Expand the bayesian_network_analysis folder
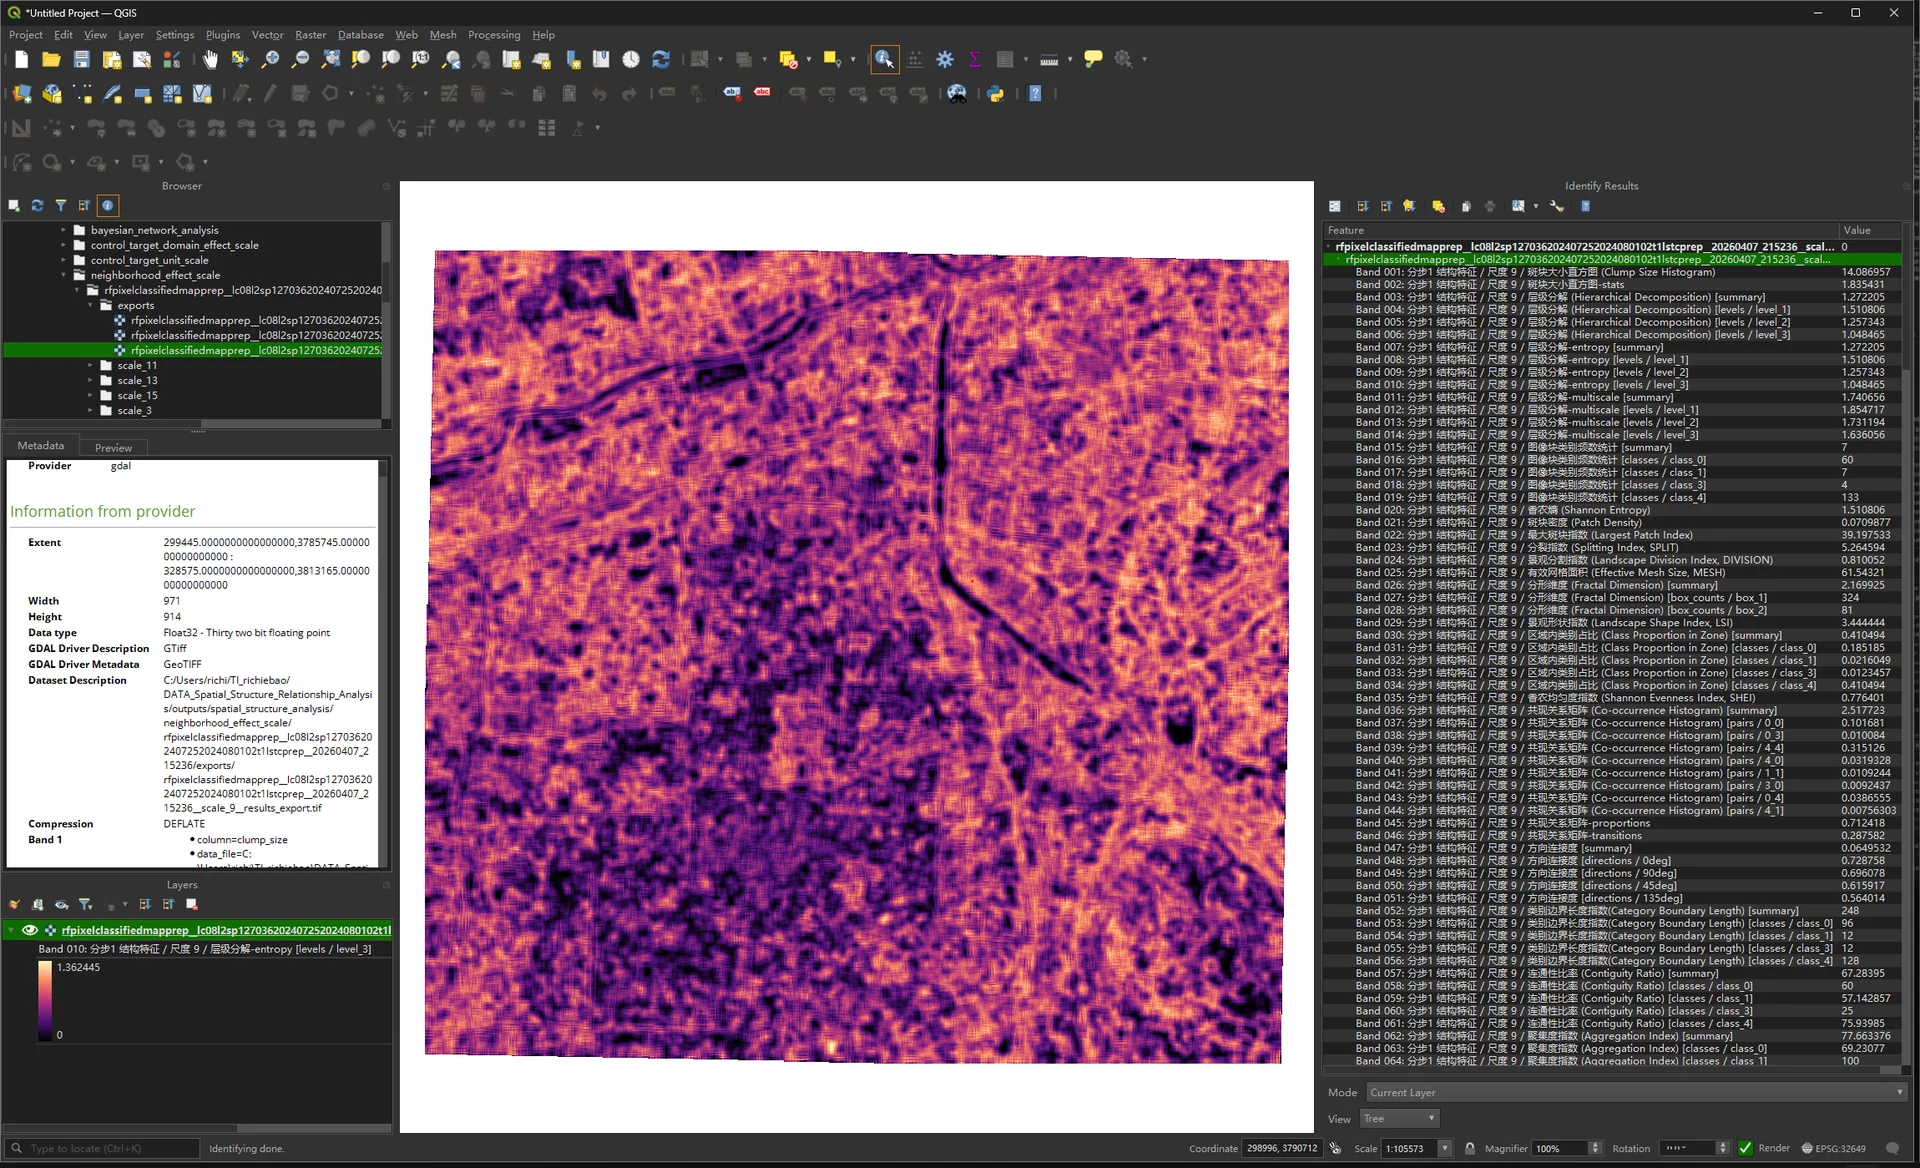This screenshot has width=1920, height=1168. pos(64,230)
